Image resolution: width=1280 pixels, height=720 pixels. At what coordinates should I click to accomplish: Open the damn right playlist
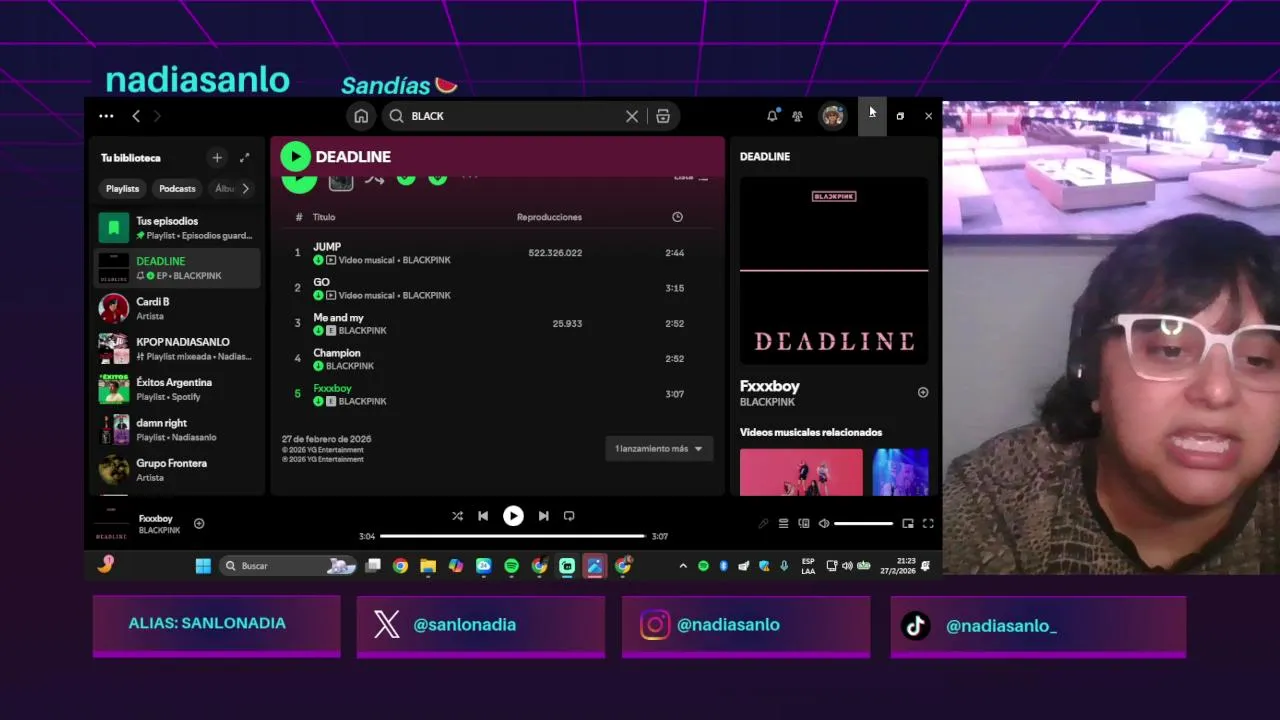(x=177, y=429)
